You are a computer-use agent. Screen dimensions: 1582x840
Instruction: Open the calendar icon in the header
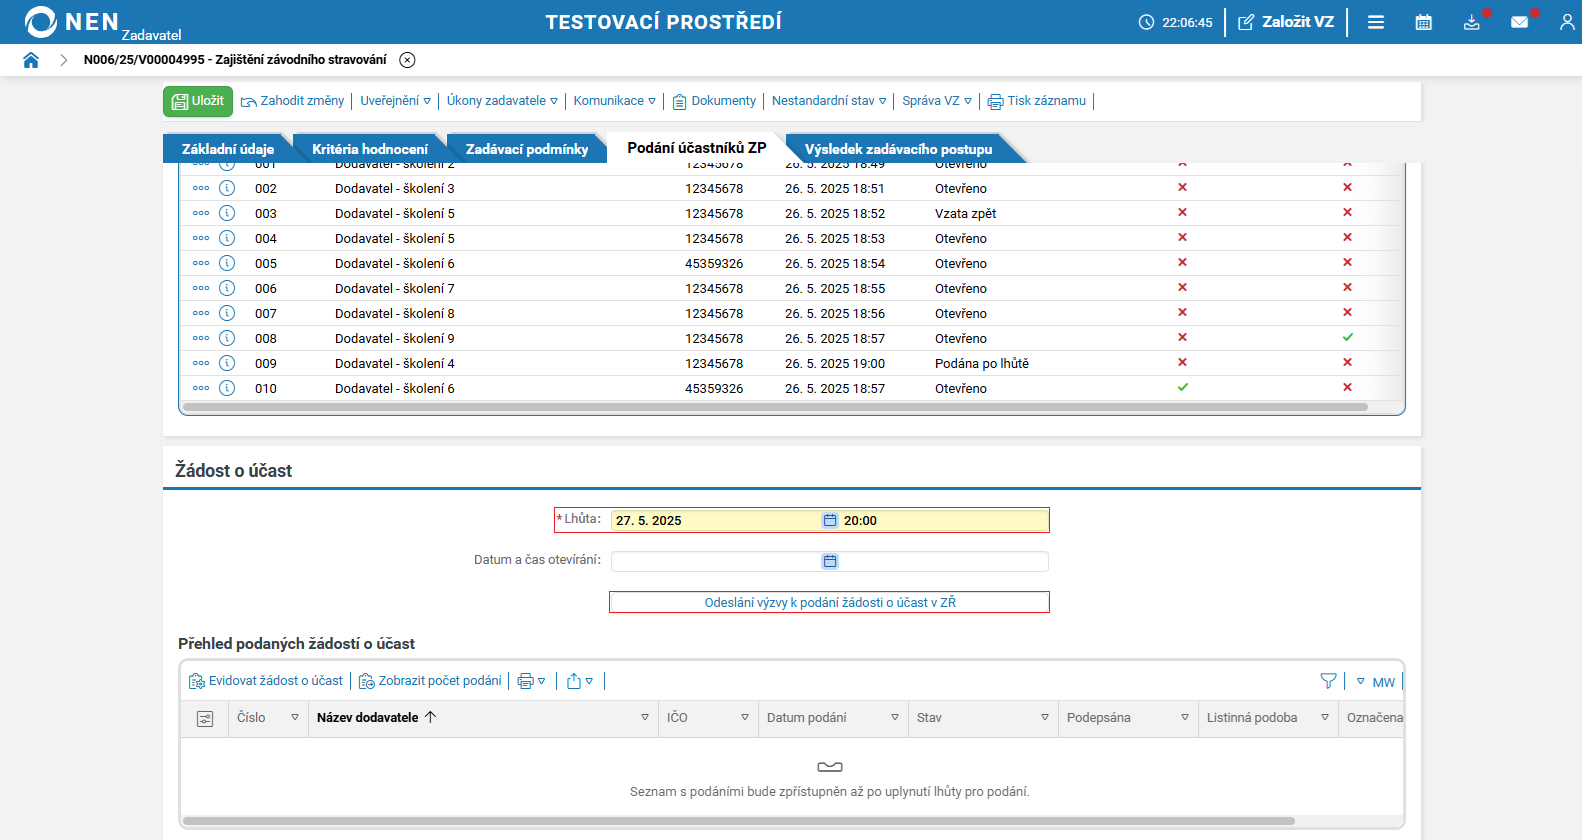(1424, 22)
